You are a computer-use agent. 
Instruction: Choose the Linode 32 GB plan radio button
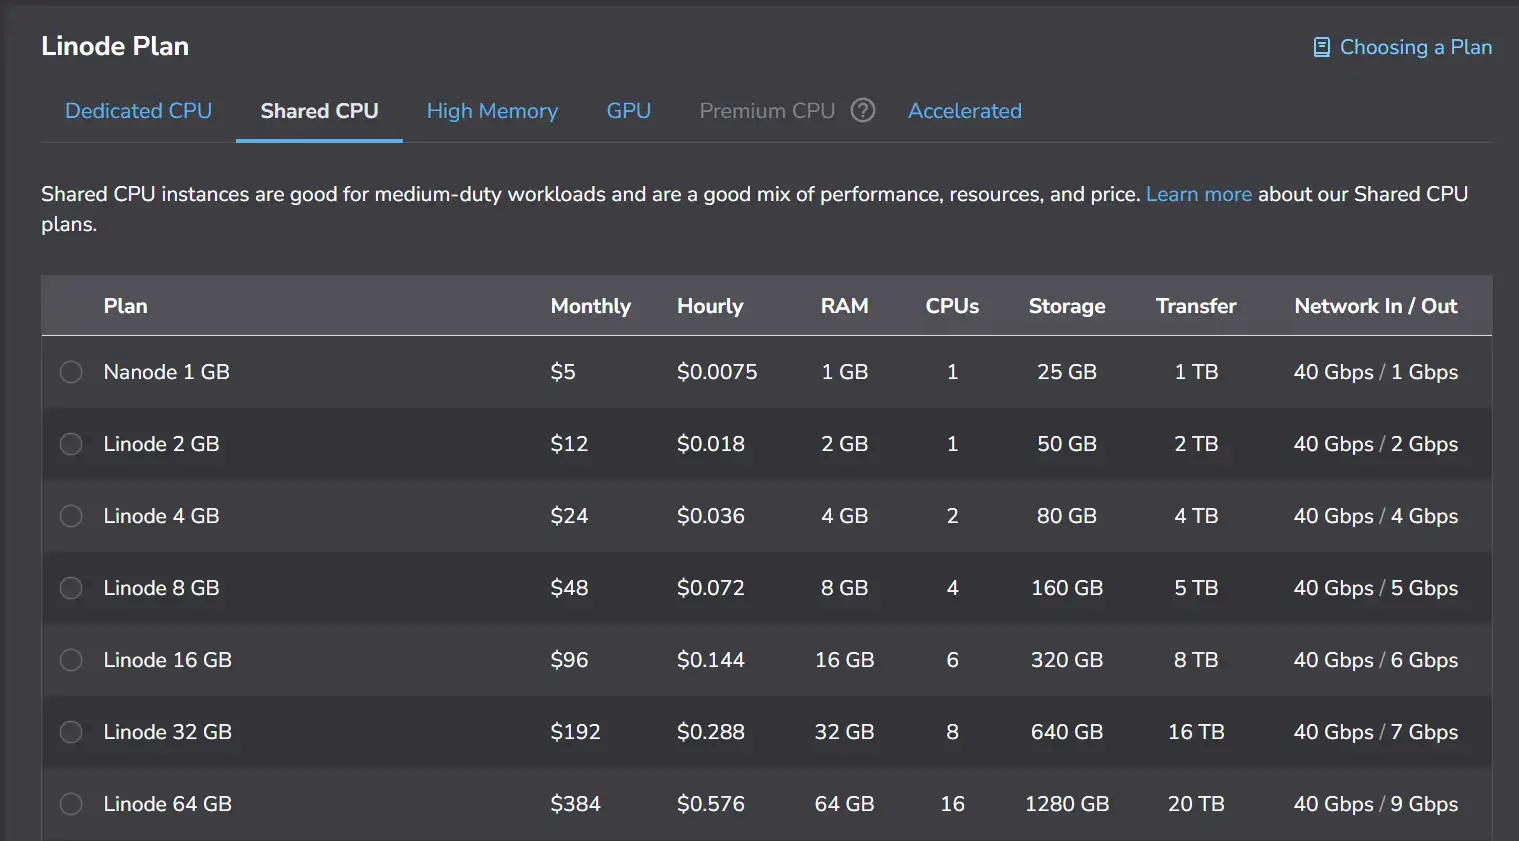71,732
